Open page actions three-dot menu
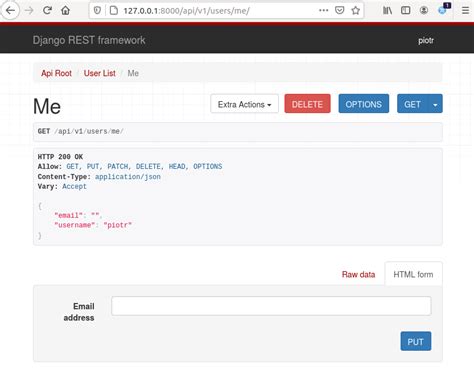This screenshot has height=386, width=474. [323, 10]
